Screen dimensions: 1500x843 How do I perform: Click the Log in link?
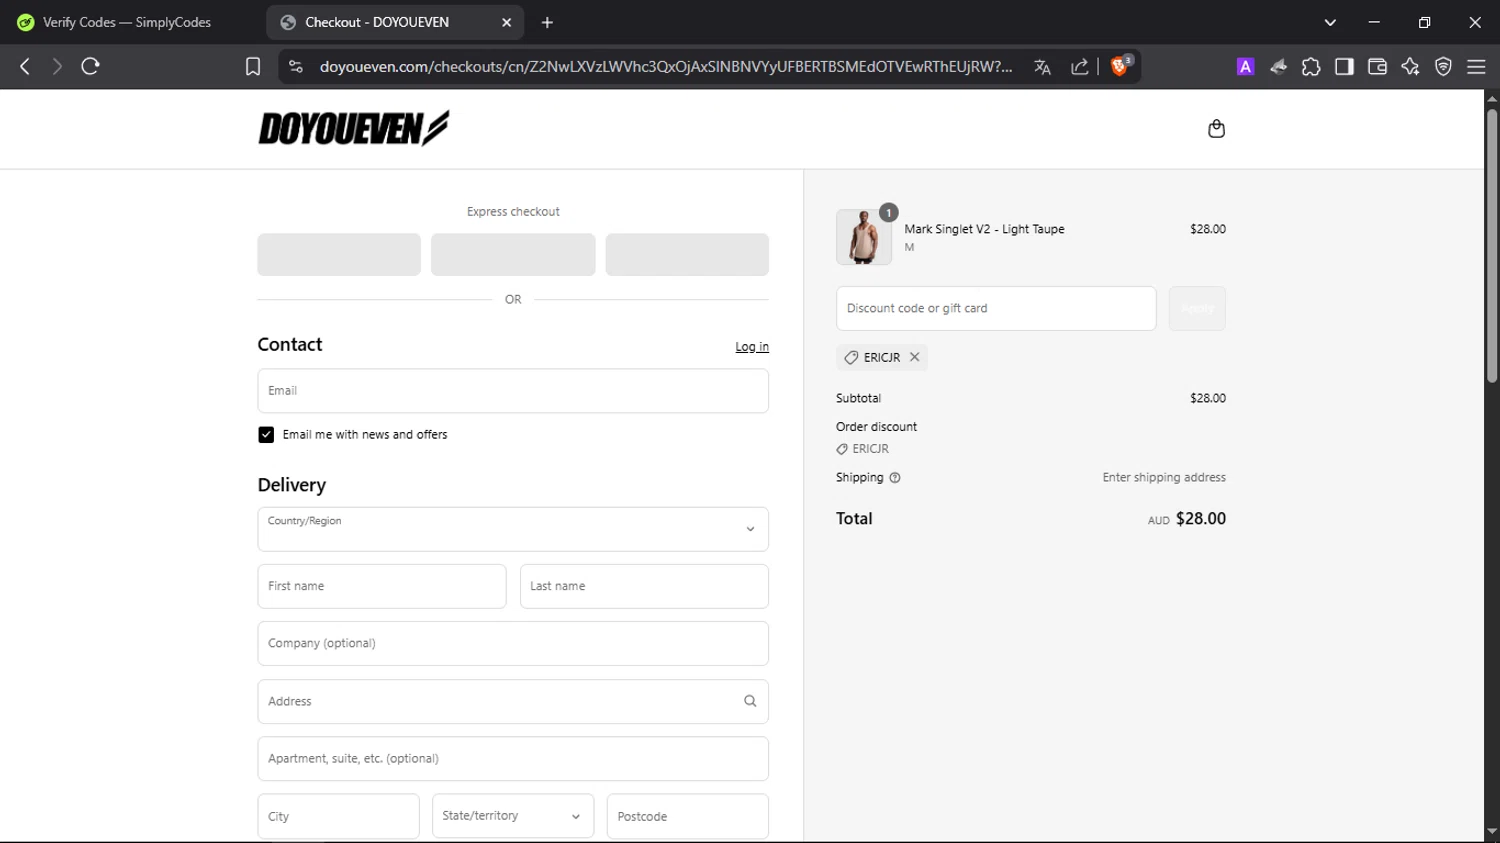click(752, 347)
